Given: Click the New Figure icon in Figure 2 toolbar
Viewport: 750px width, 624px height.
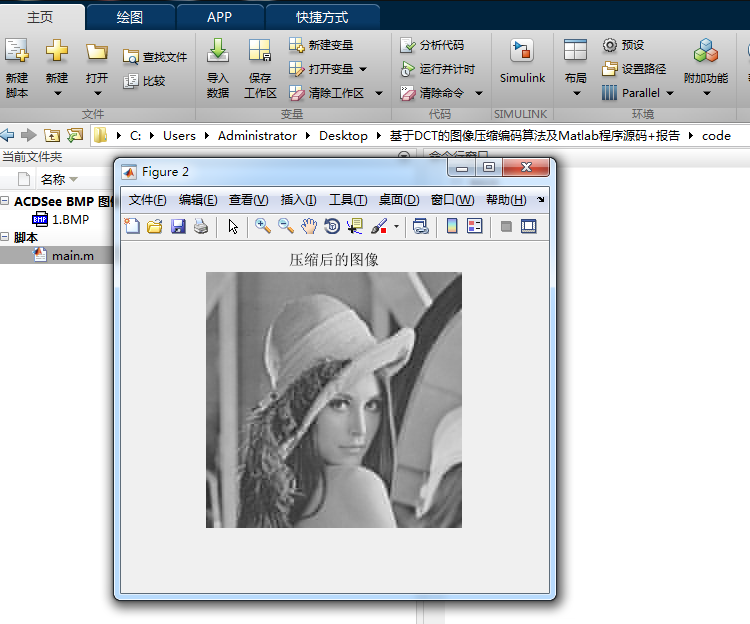Looking at the screenshot, I should click(132, 226).
